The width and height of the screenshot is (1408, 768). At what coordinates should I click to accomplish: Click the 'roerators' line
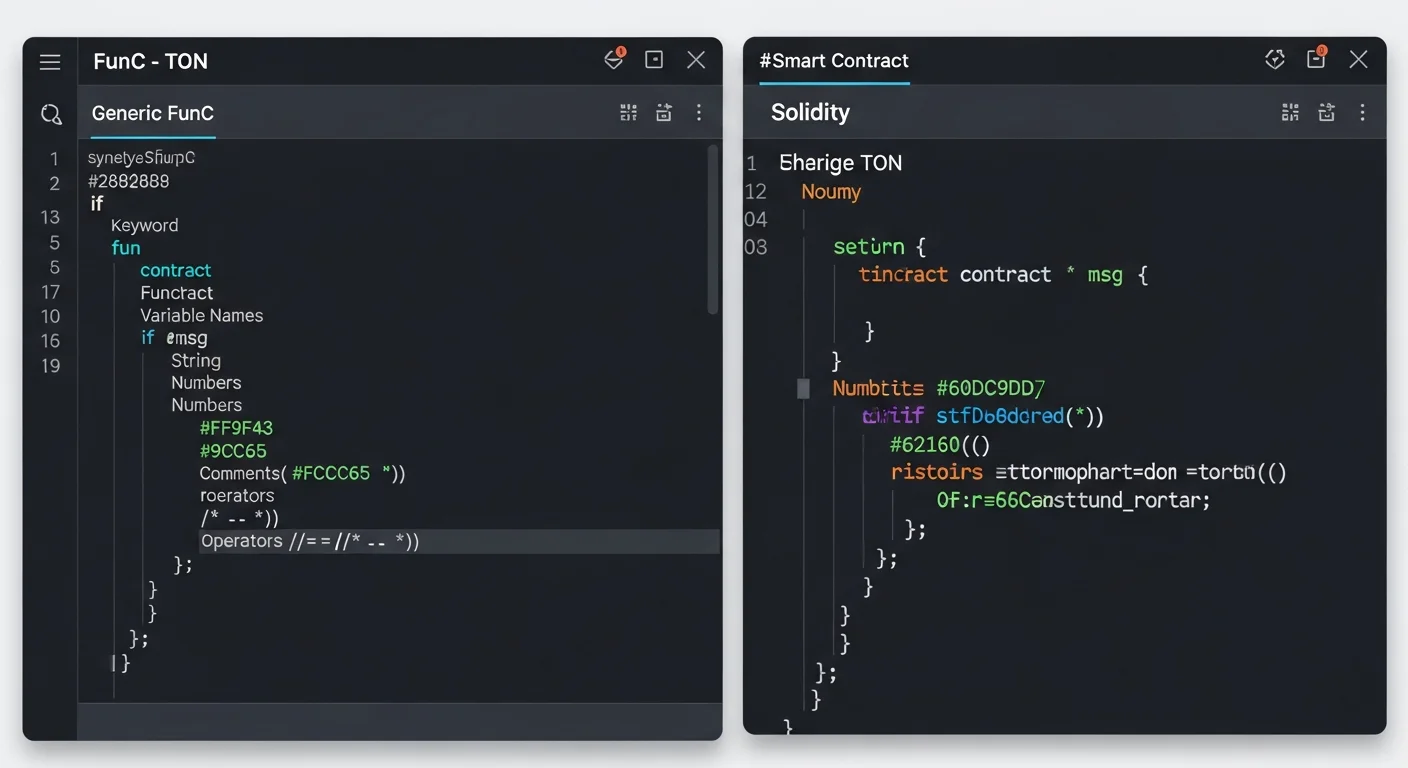pos(237,496)
